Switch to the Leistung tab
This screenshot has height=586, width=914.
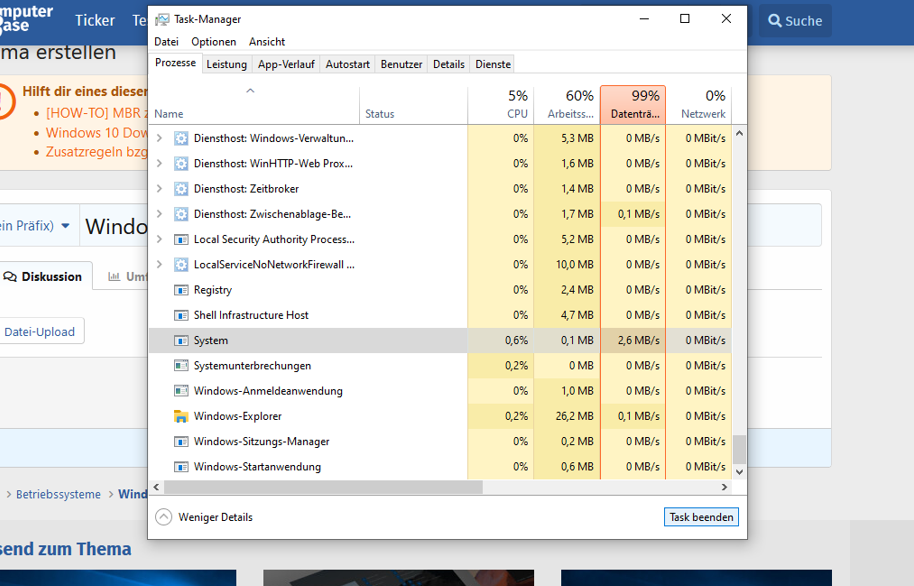click(x=226, y=64)
